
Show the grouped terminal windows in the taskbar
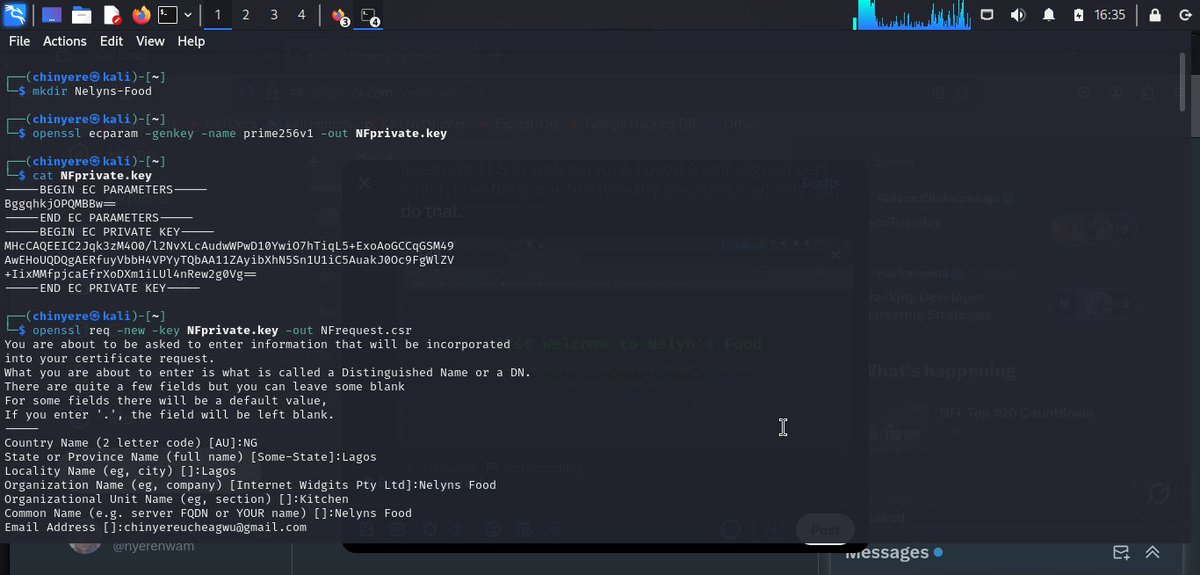370,15
